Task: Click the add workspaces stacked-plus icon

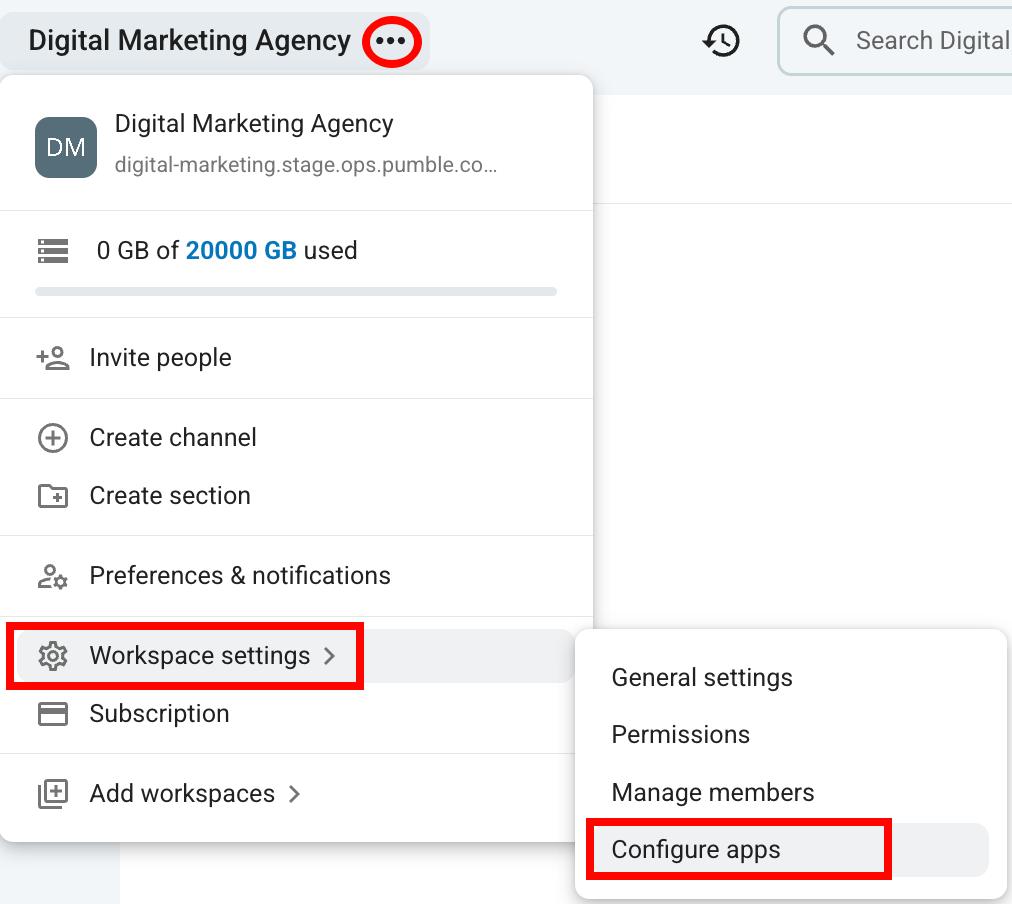Action: click(53, 794)
